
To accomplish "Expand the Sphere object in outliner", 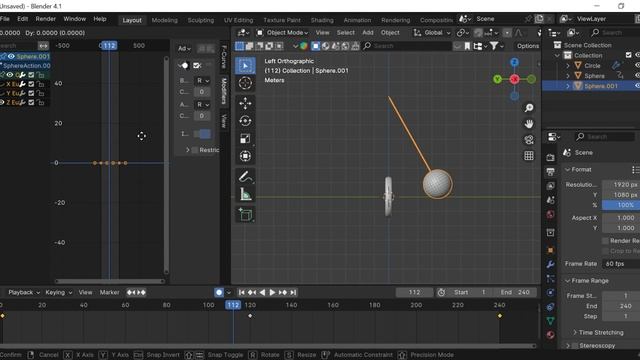I will tap(567, 76).
